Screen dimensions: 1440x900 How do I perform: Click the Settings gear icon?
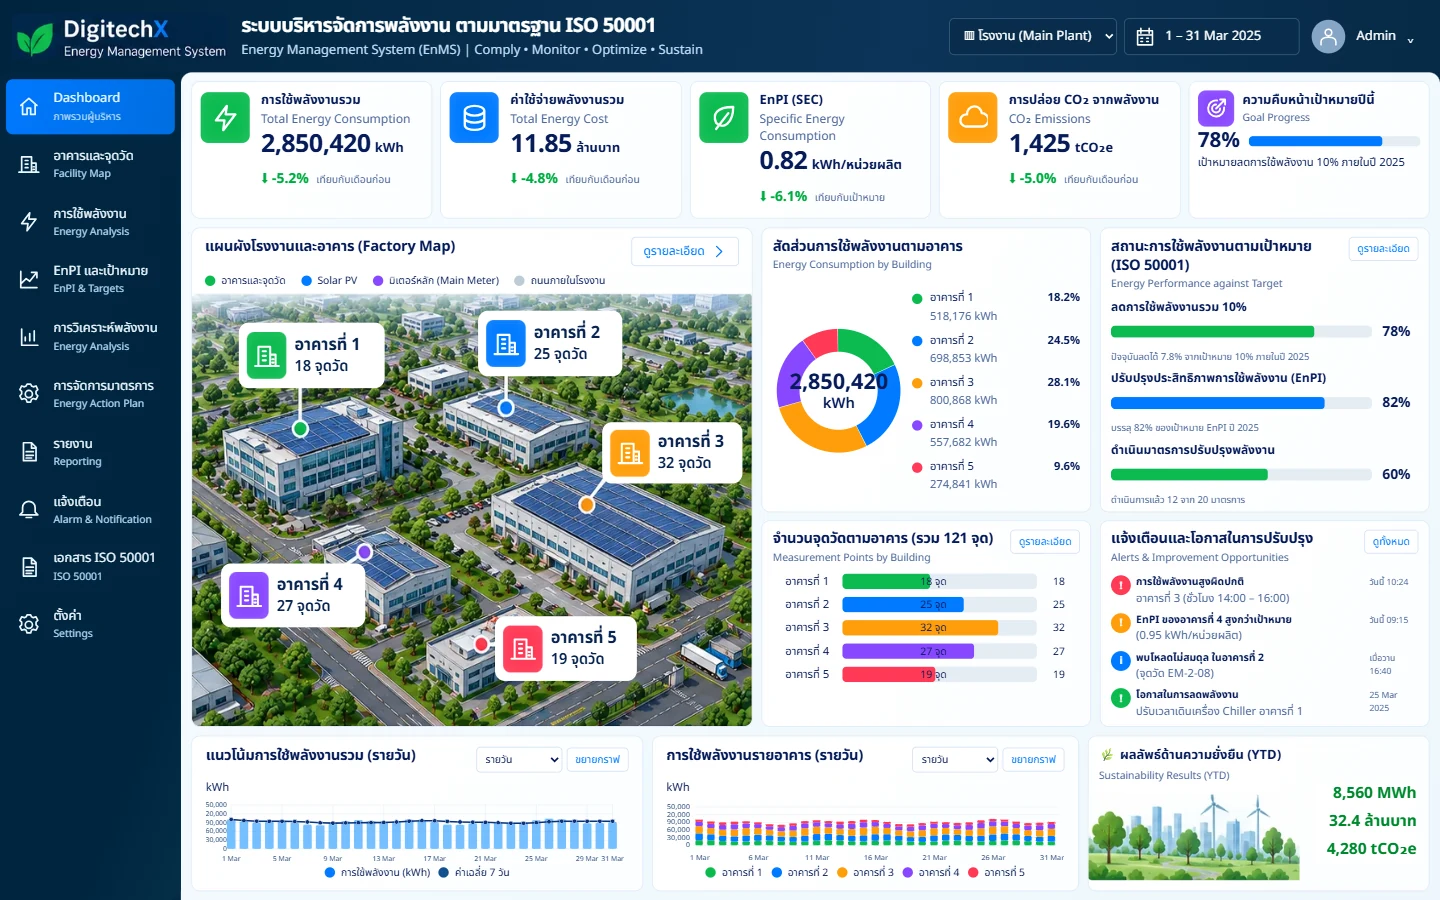(x=29, y=624)
